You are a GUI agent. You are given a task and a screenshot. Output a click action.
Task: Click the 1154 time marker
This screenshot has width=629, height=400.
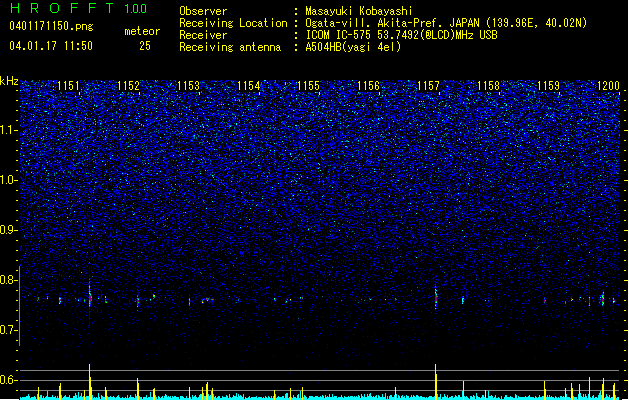[x=249, y=86]
